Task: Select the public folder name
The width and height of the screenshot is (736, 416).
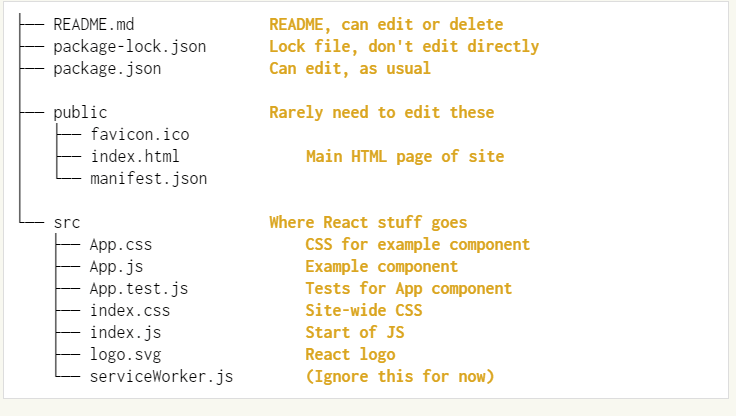Action: click(80, 113)
